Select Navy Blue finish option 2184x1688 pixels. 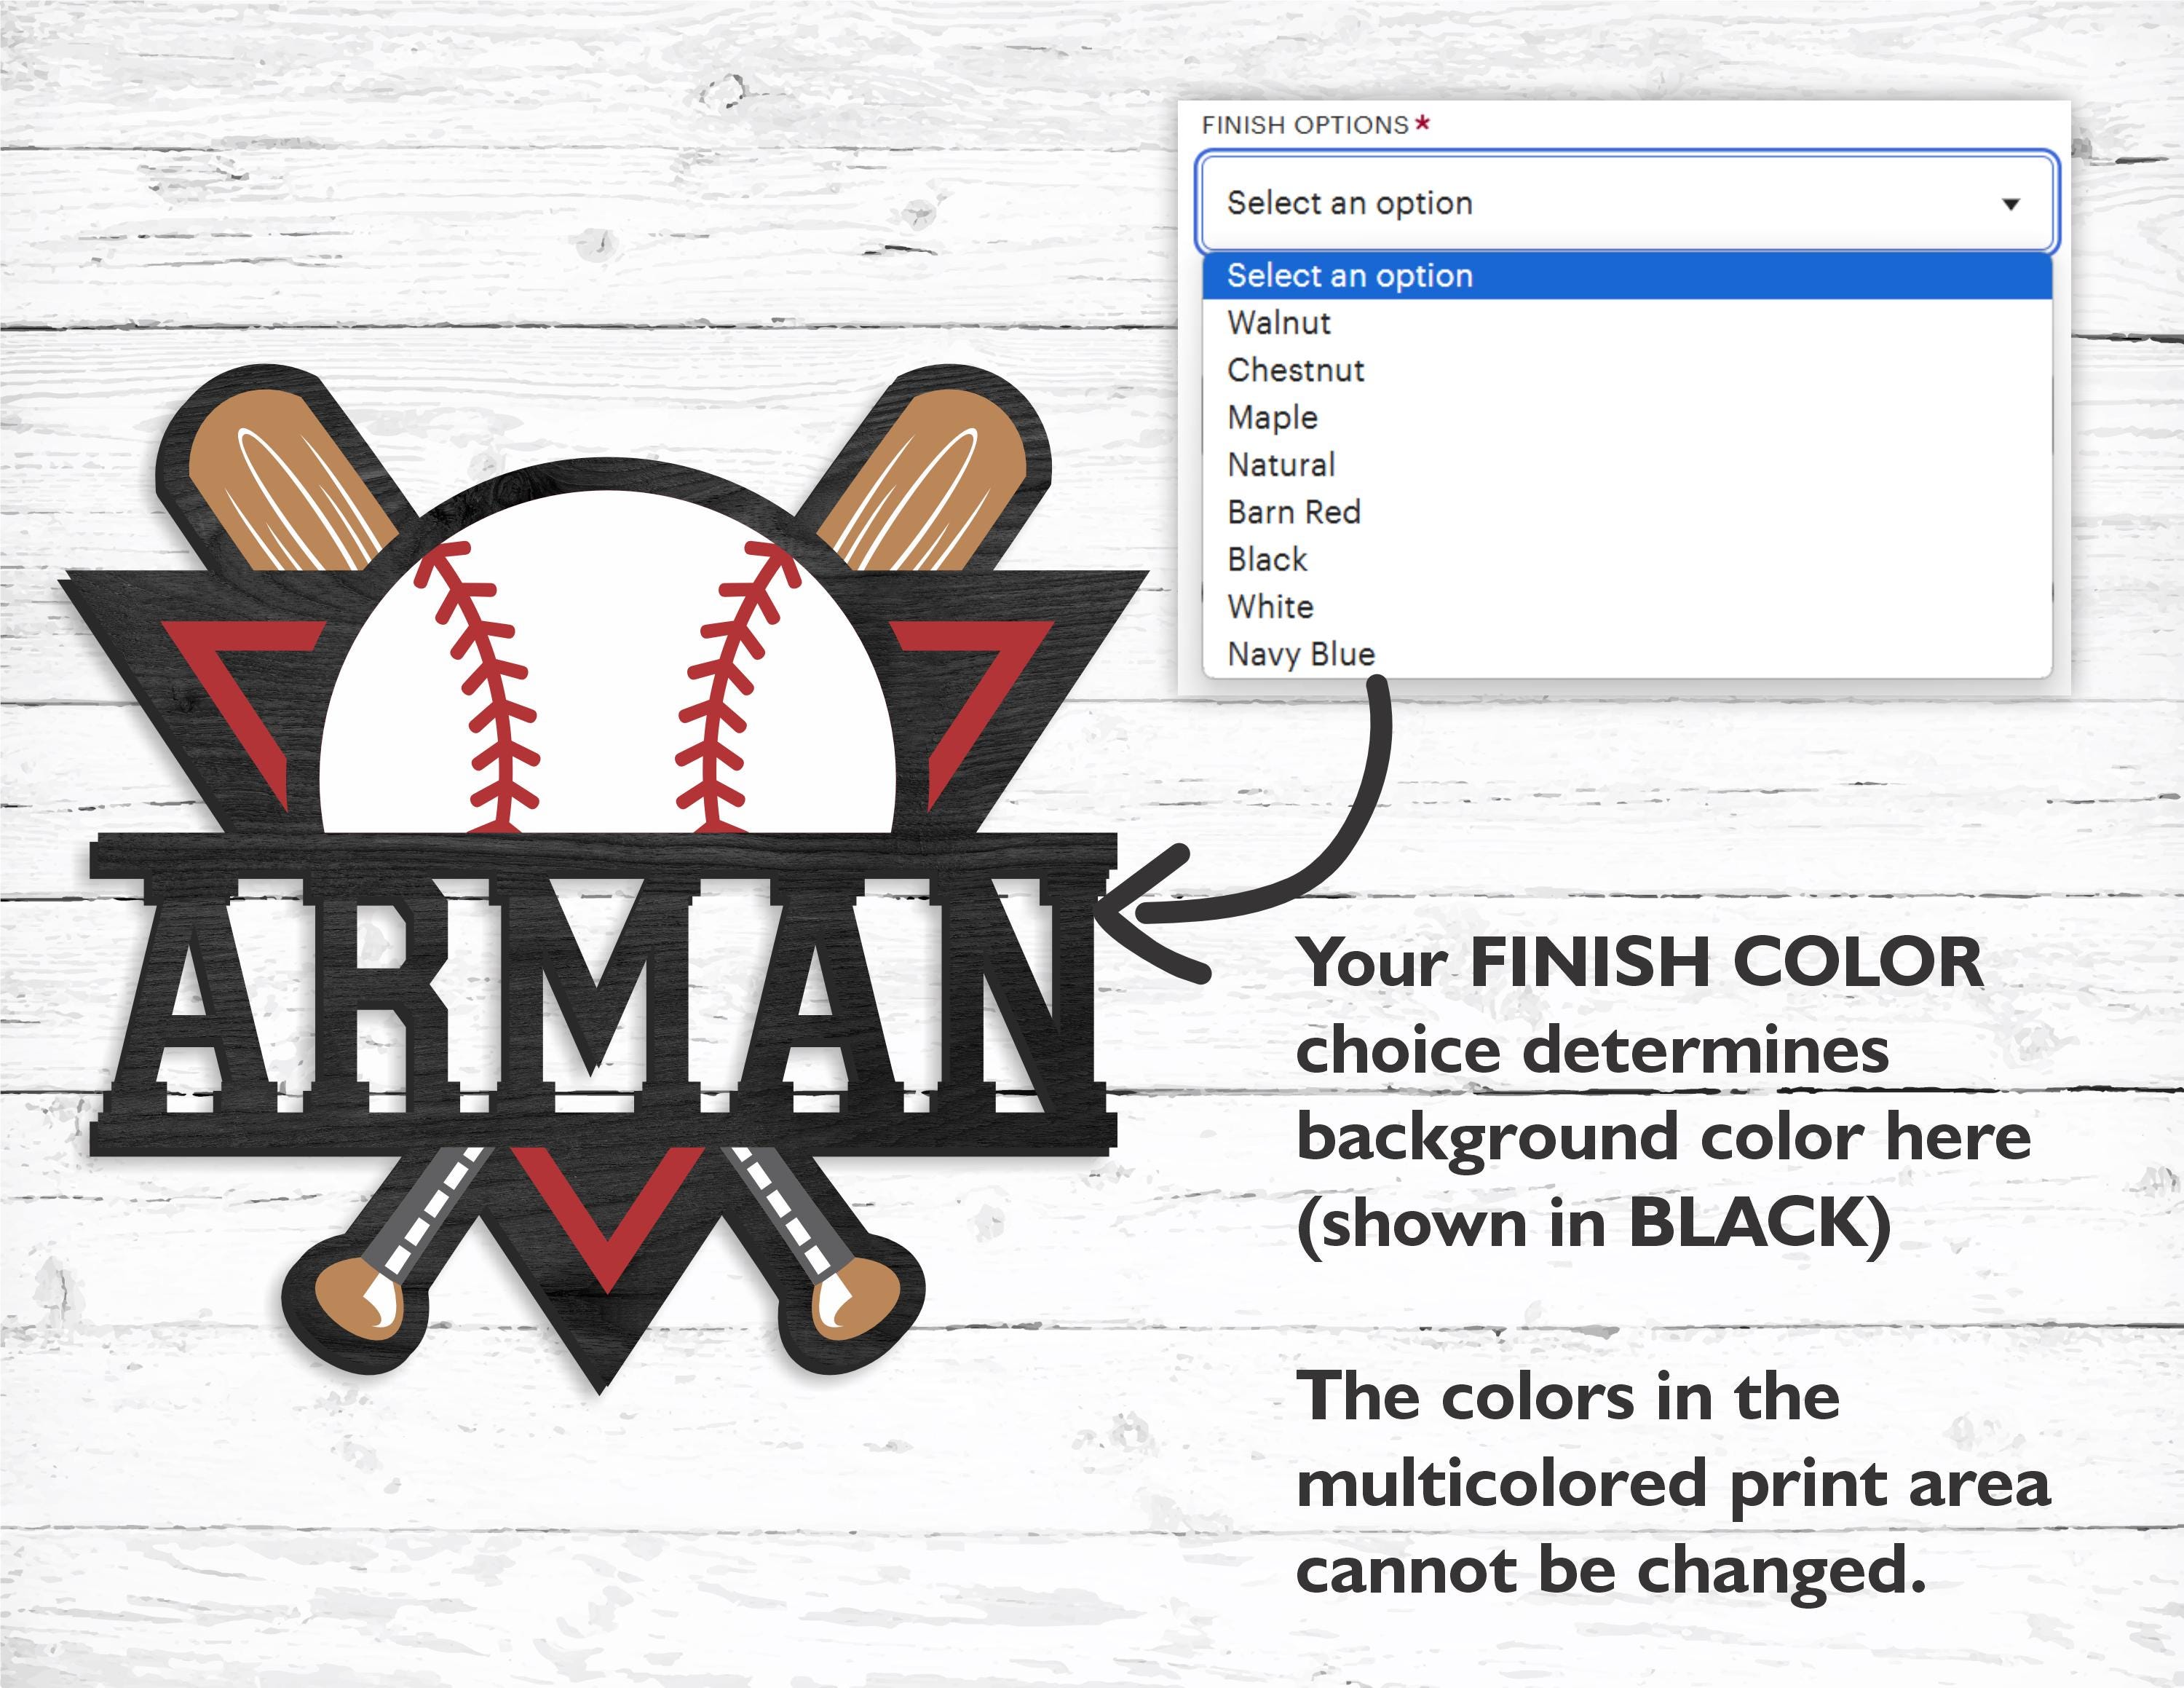[1627, 654]
